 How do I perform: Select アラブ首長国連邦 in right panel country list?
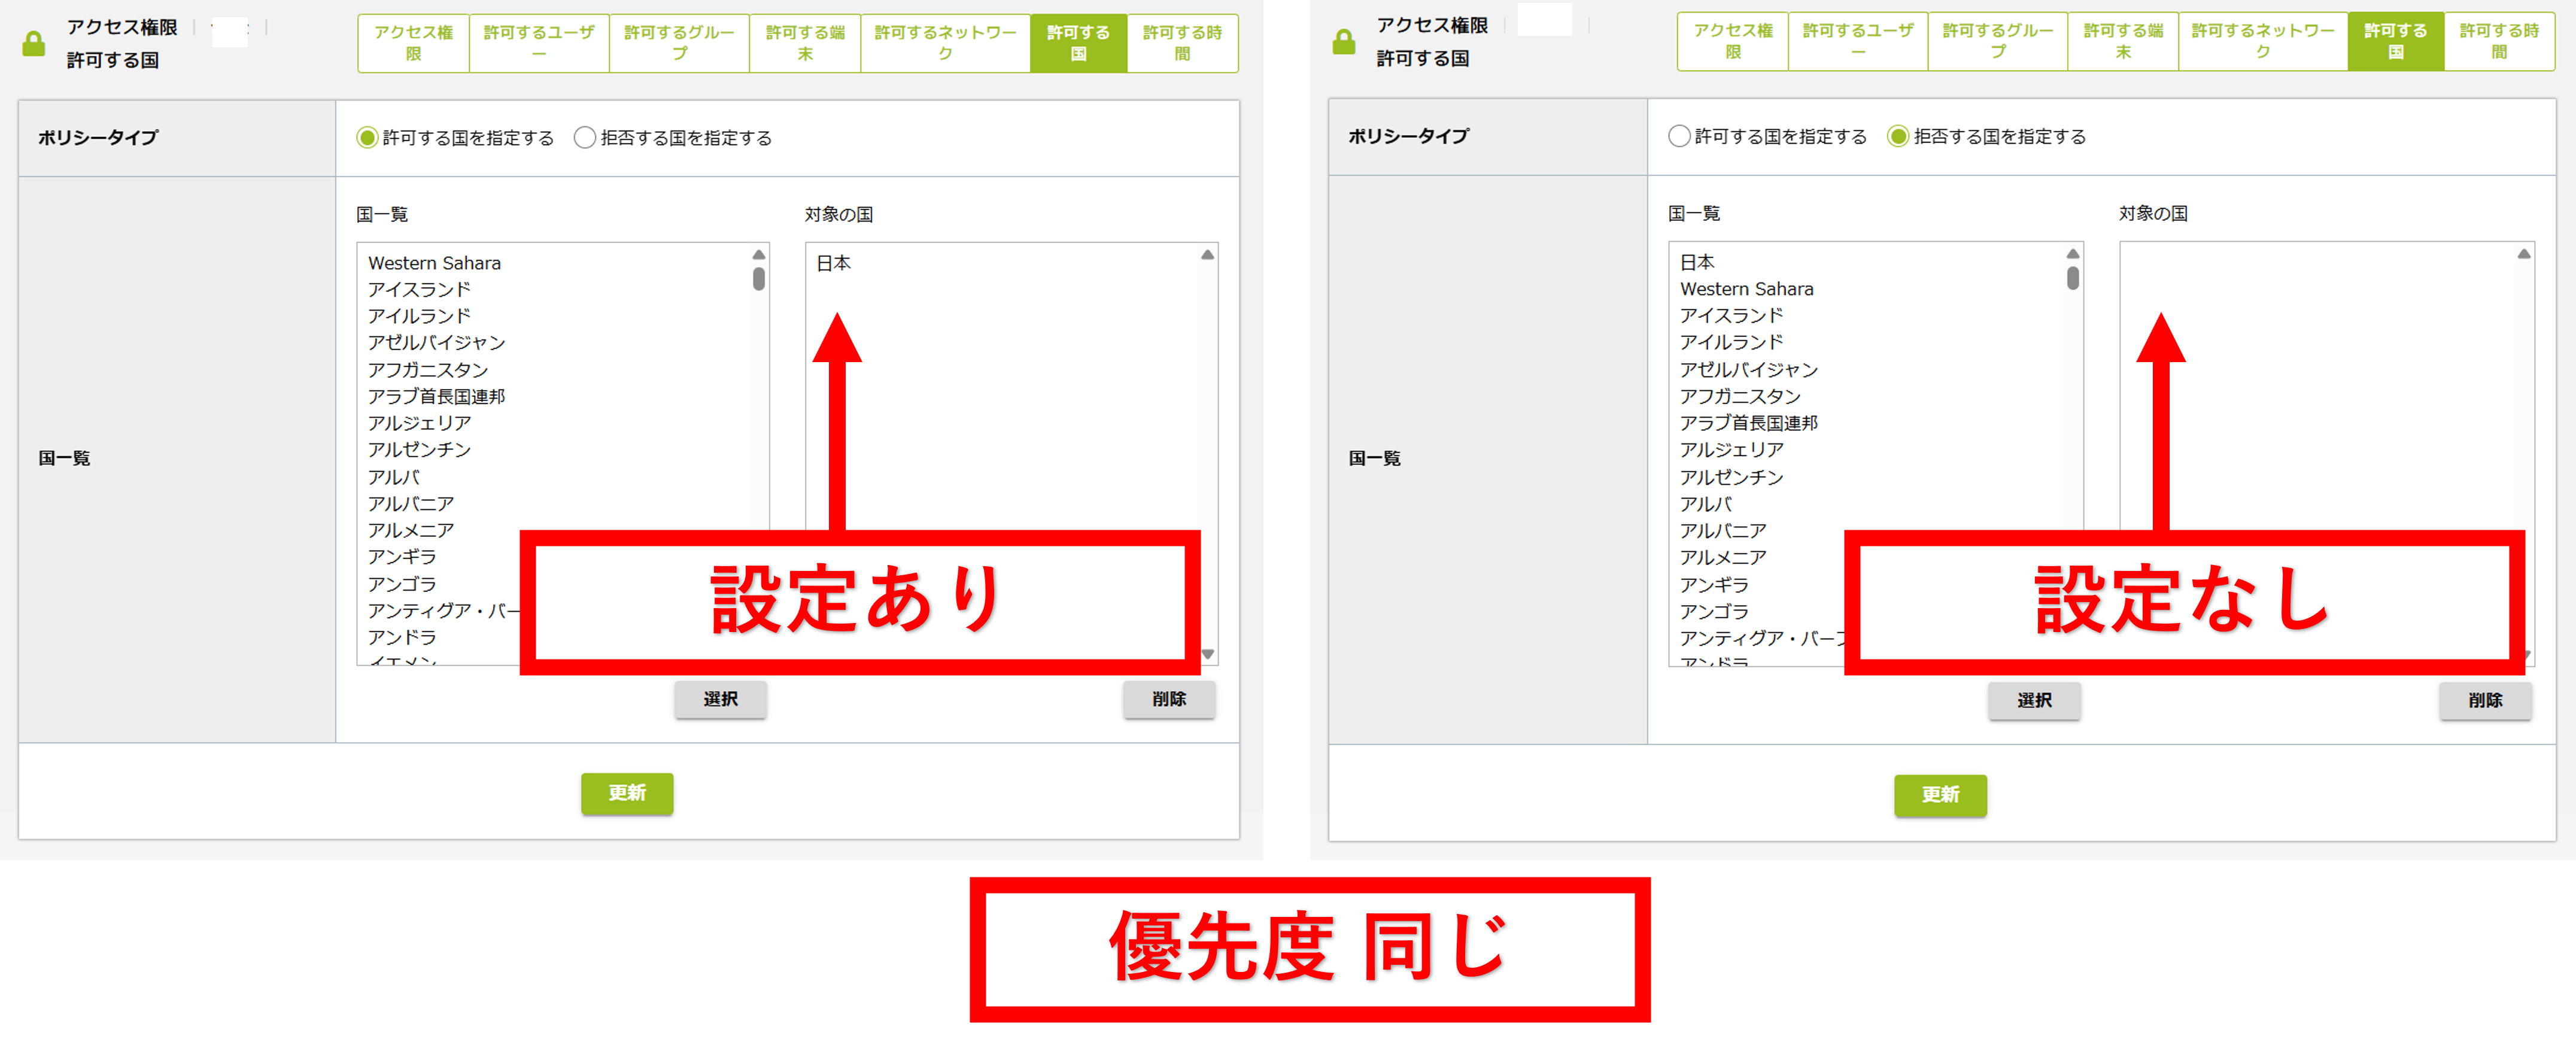(x=1749, y=423)
